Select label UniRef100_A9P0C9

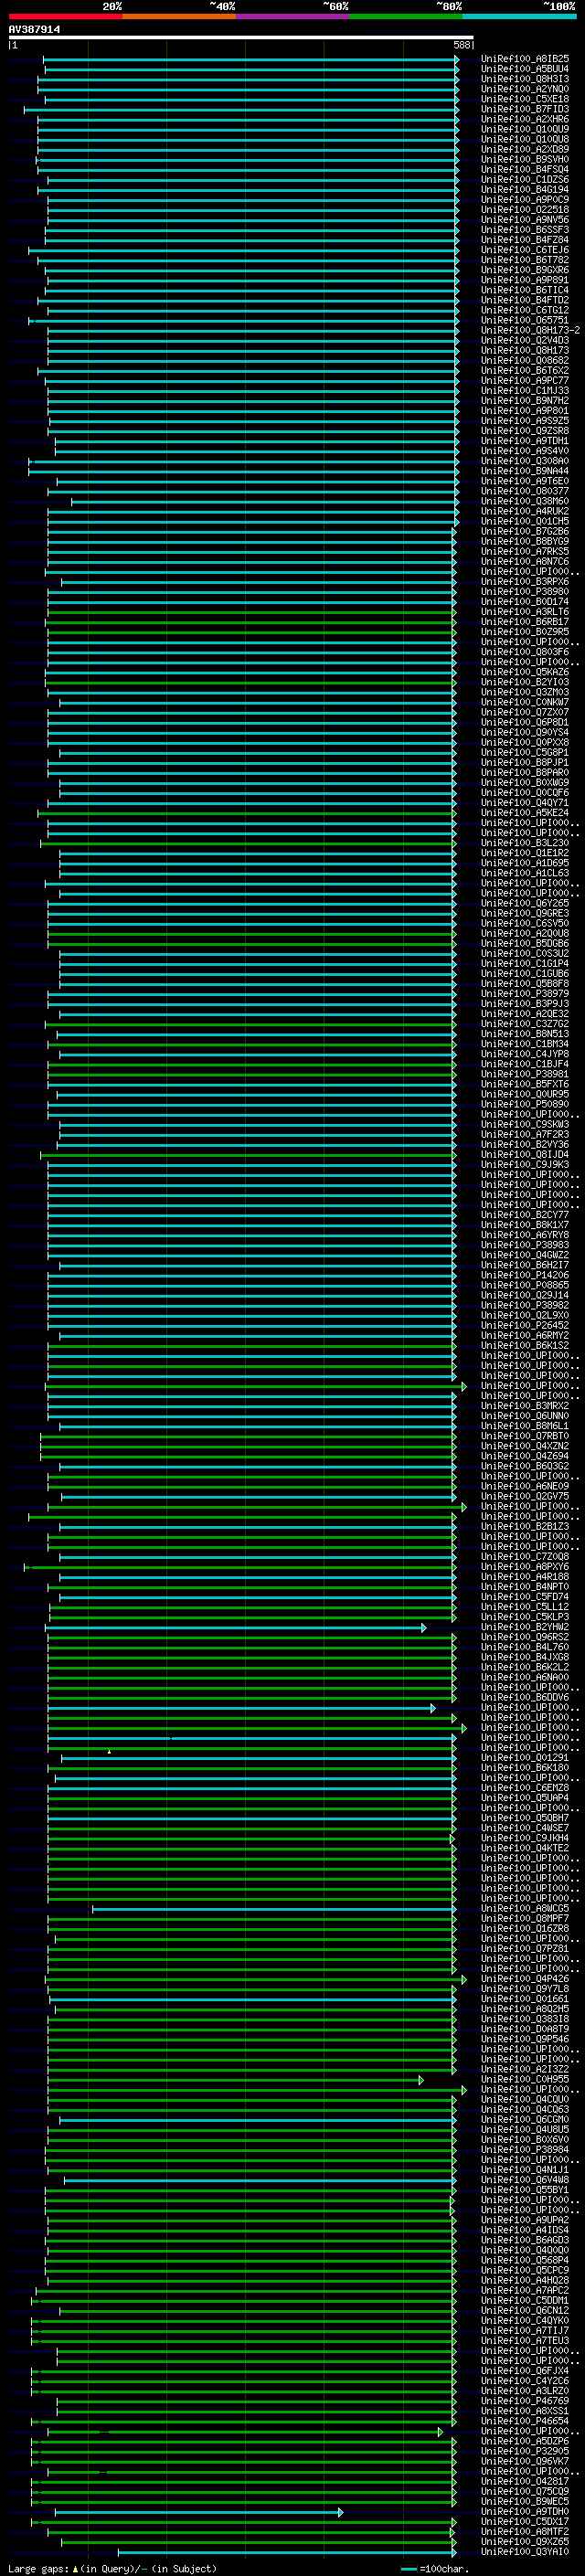524,199
